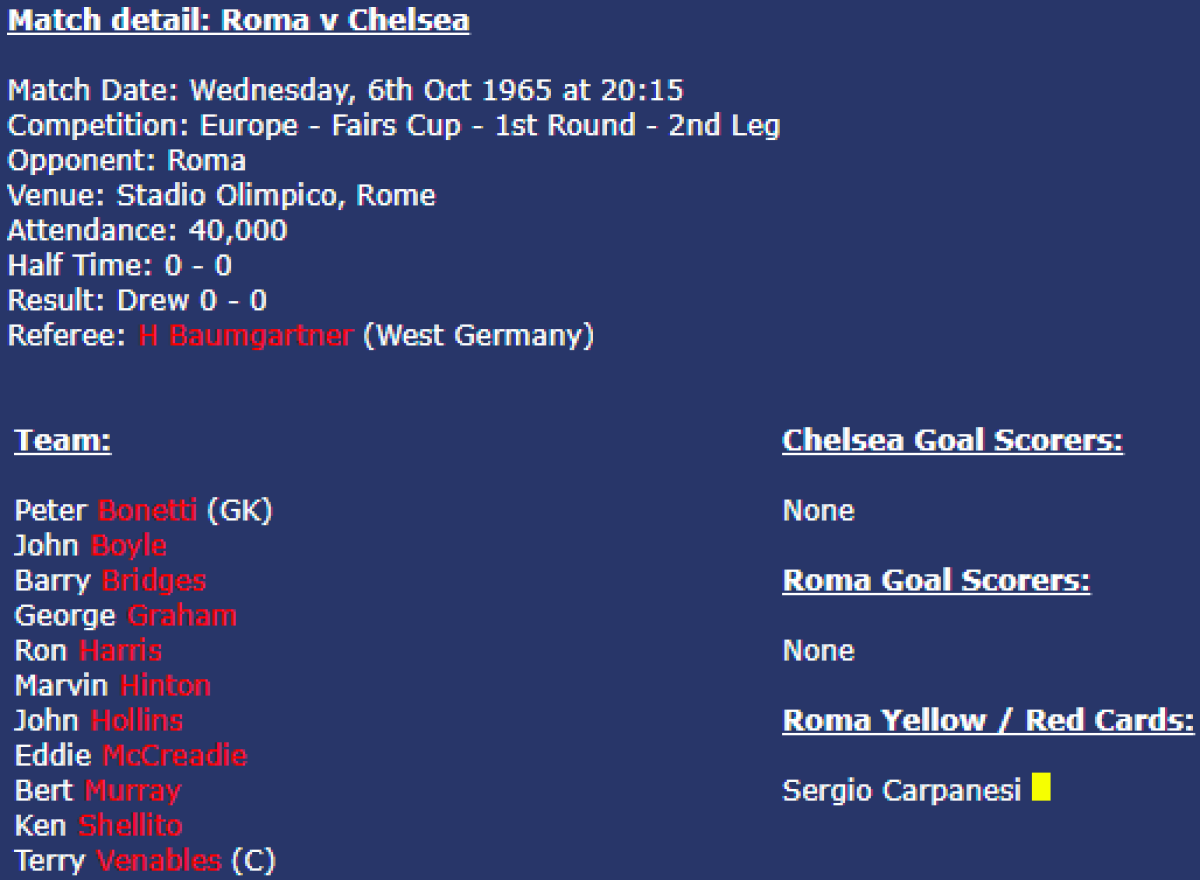Click the Hollins player link
This screenshot has height=880, width=1200.
coord(137,721)
